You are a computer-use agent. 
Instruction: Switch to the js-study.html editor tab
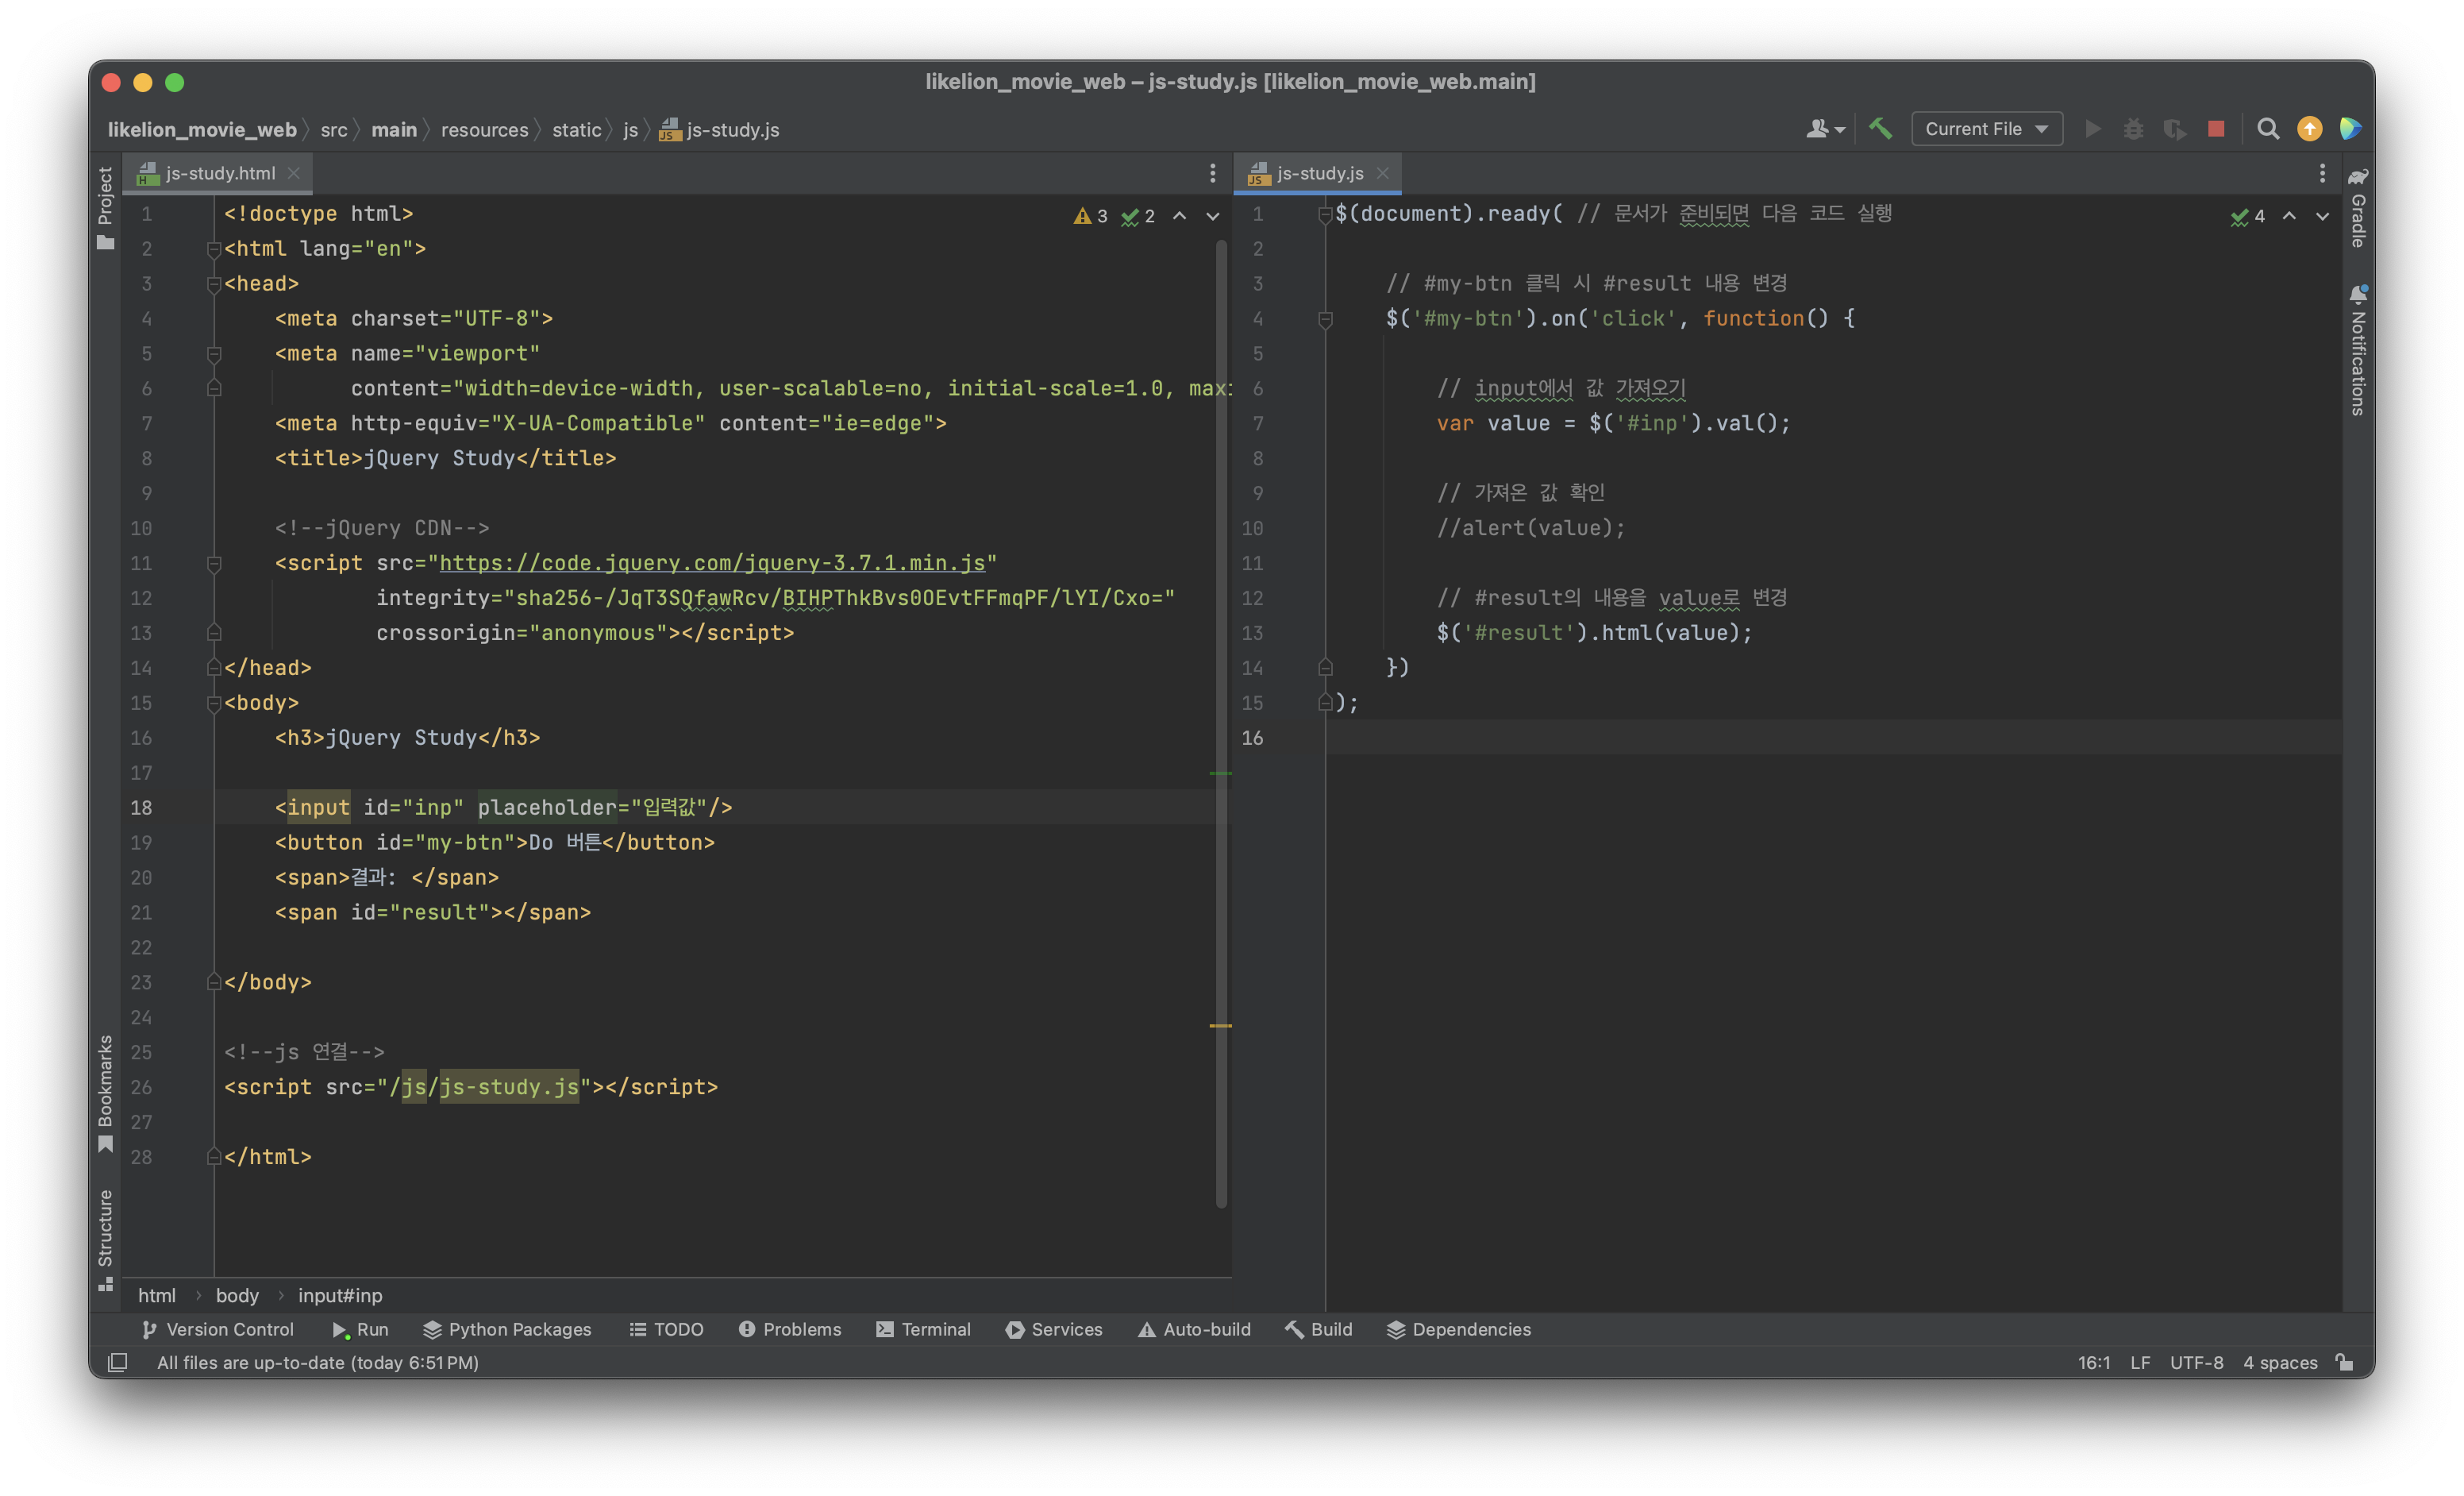[219, 173]
